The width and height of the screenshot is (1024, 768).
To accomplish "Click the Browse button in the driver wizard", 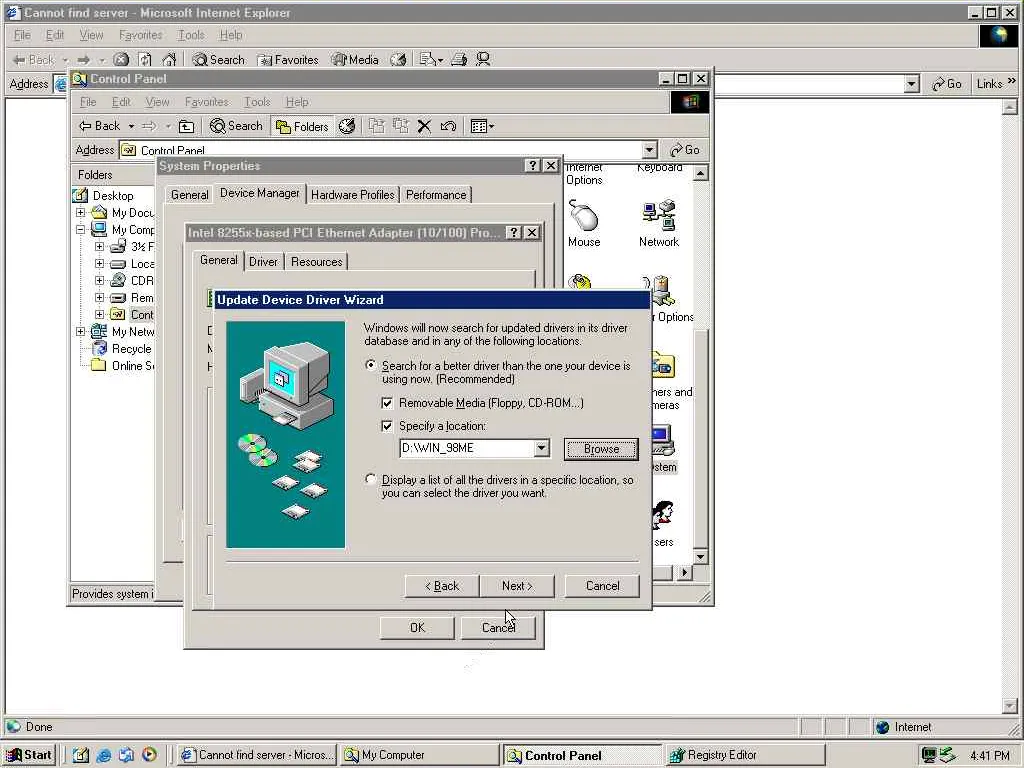I will 601,449.
